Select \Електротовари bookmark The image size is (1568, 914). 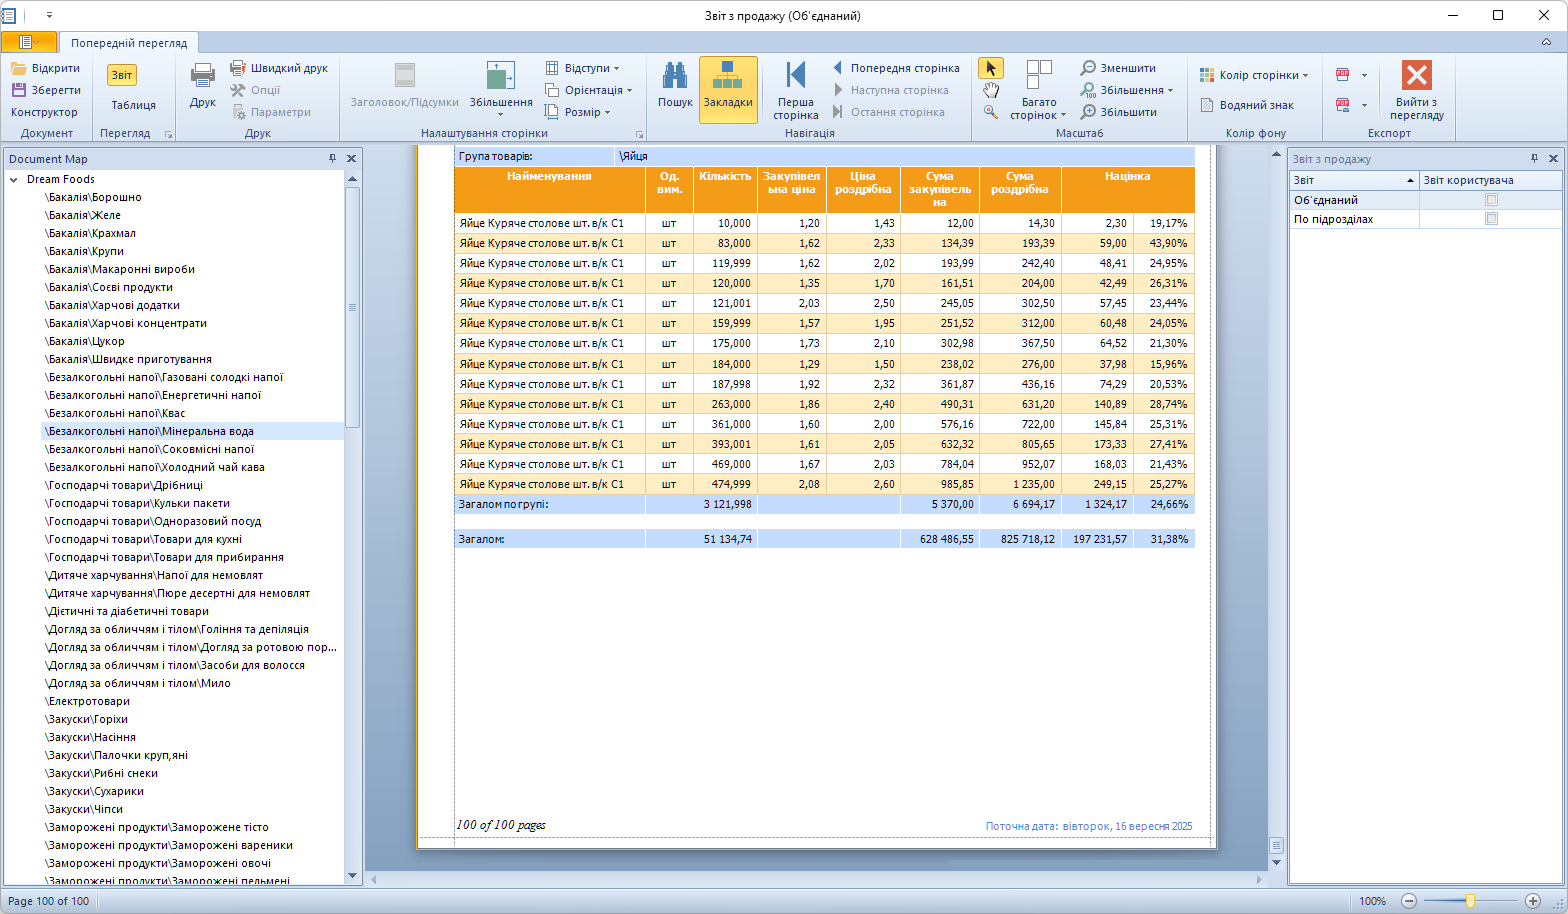pos(88,701)
